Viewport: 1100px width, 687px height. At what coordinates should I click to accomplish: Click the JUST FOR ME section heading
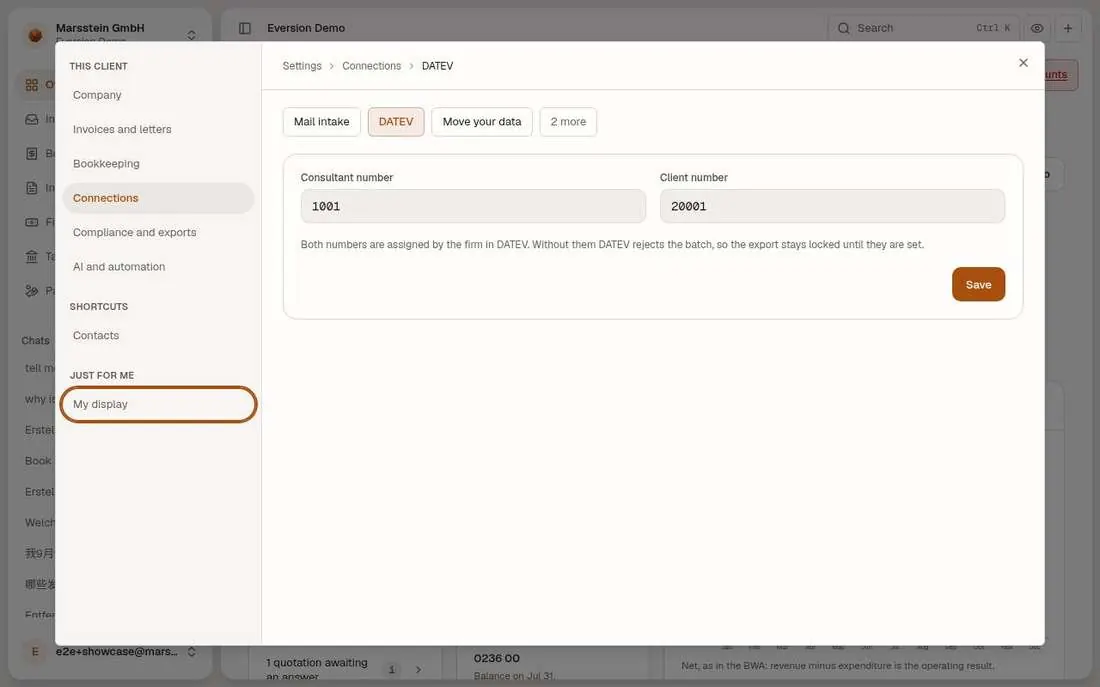[x=102, y=375]
